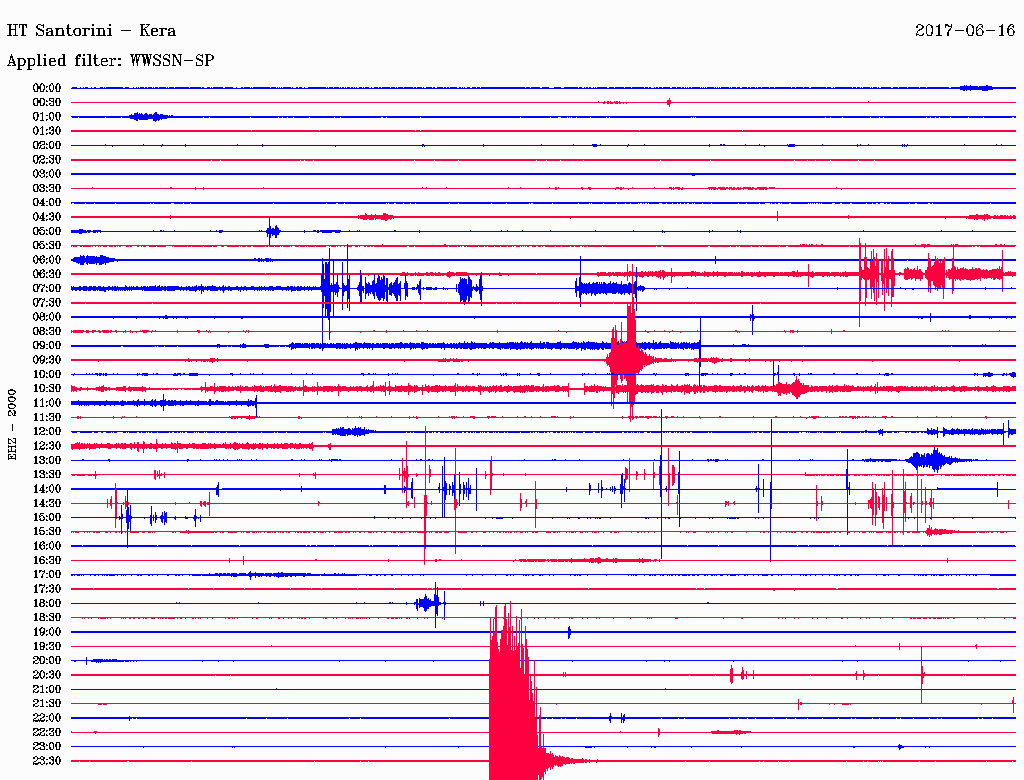Viewport: 1024px width, 780px height.
Task: Select the 18:30 time label
Action: [x=47, y=617]
